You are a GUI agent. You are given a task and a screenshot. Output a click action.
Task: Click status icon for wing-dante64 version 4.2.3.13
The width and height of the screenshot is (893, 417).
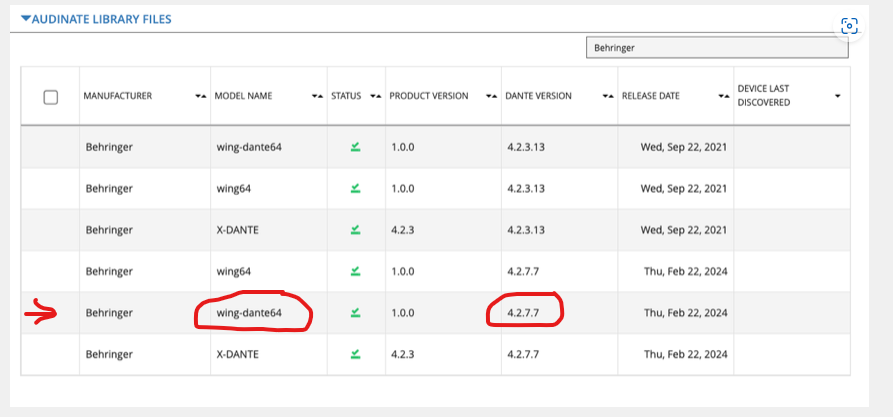(355, 147)
